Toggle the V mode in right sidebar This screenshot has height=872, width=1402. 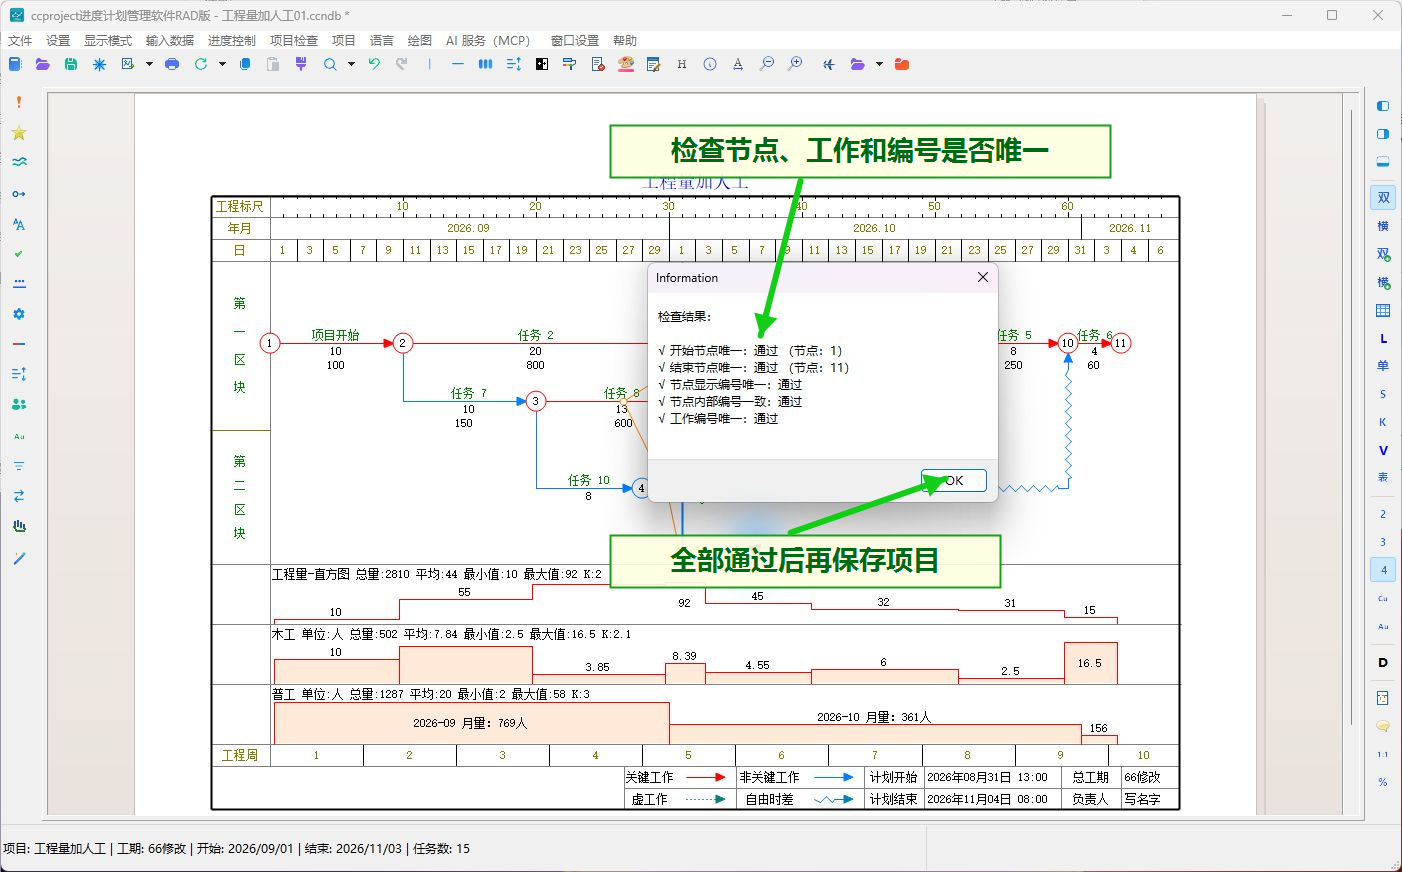point(1383,450)
